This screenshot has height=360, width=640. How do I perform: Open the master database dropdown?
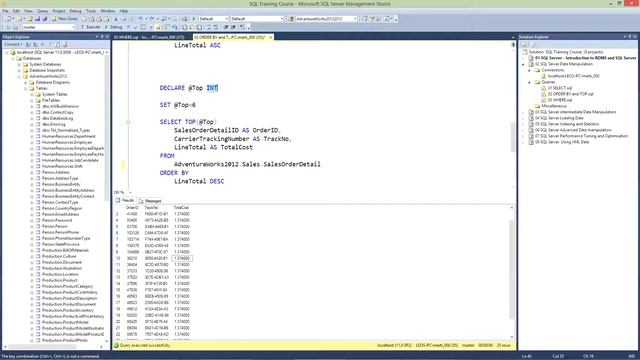49,27
